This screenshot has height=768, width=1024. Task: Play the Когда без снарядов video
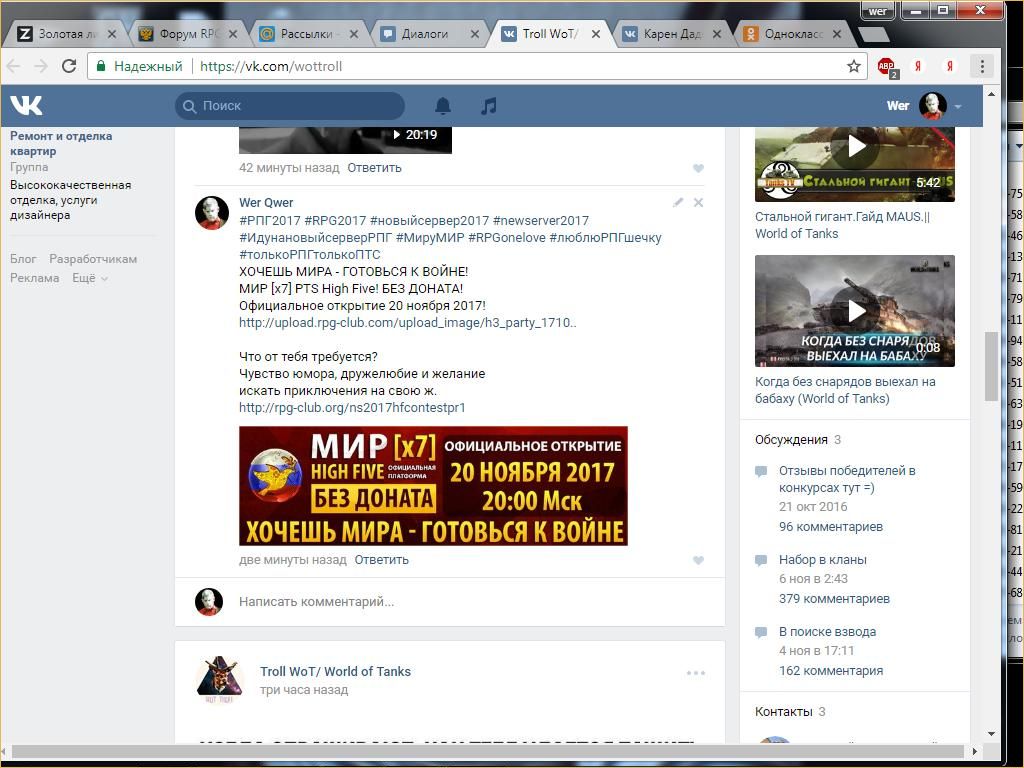[855, 311]
